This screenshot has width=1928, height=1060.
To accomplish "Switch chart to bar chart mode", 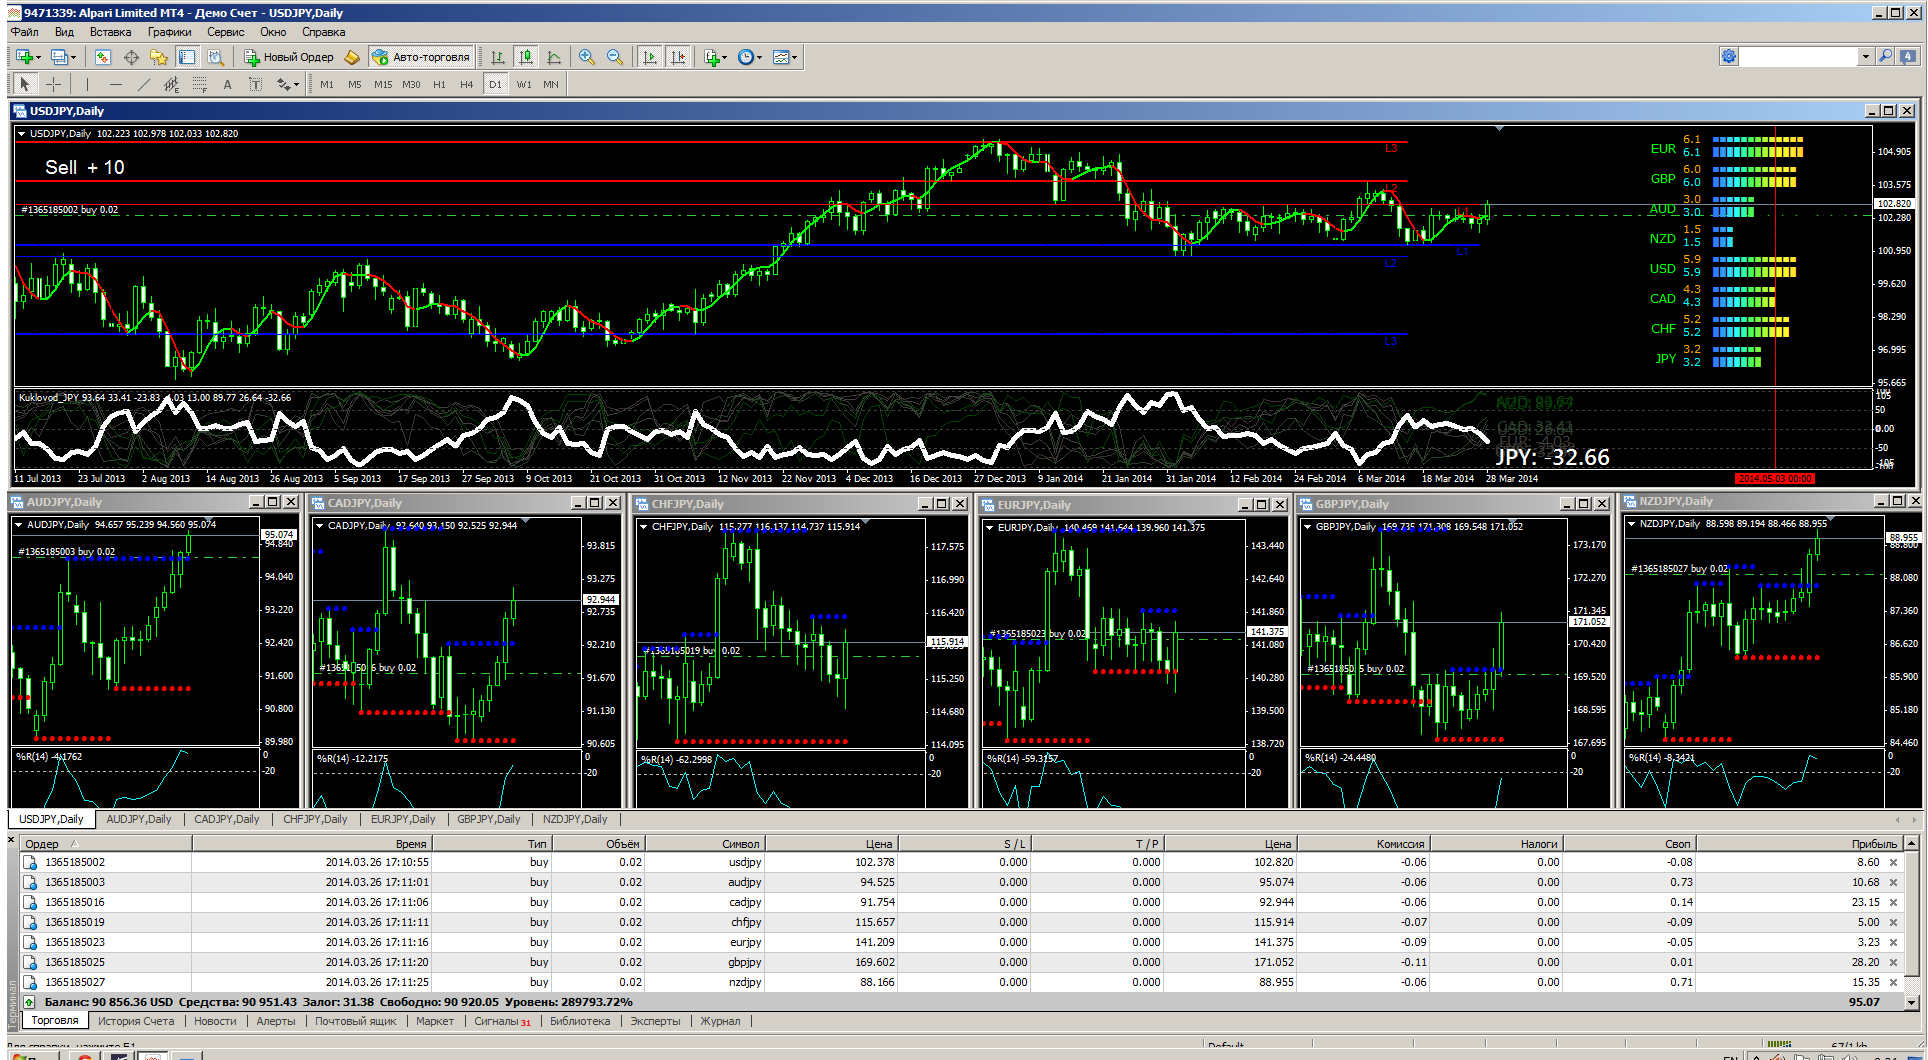I will pyautogui.click(x=498, y=57).
